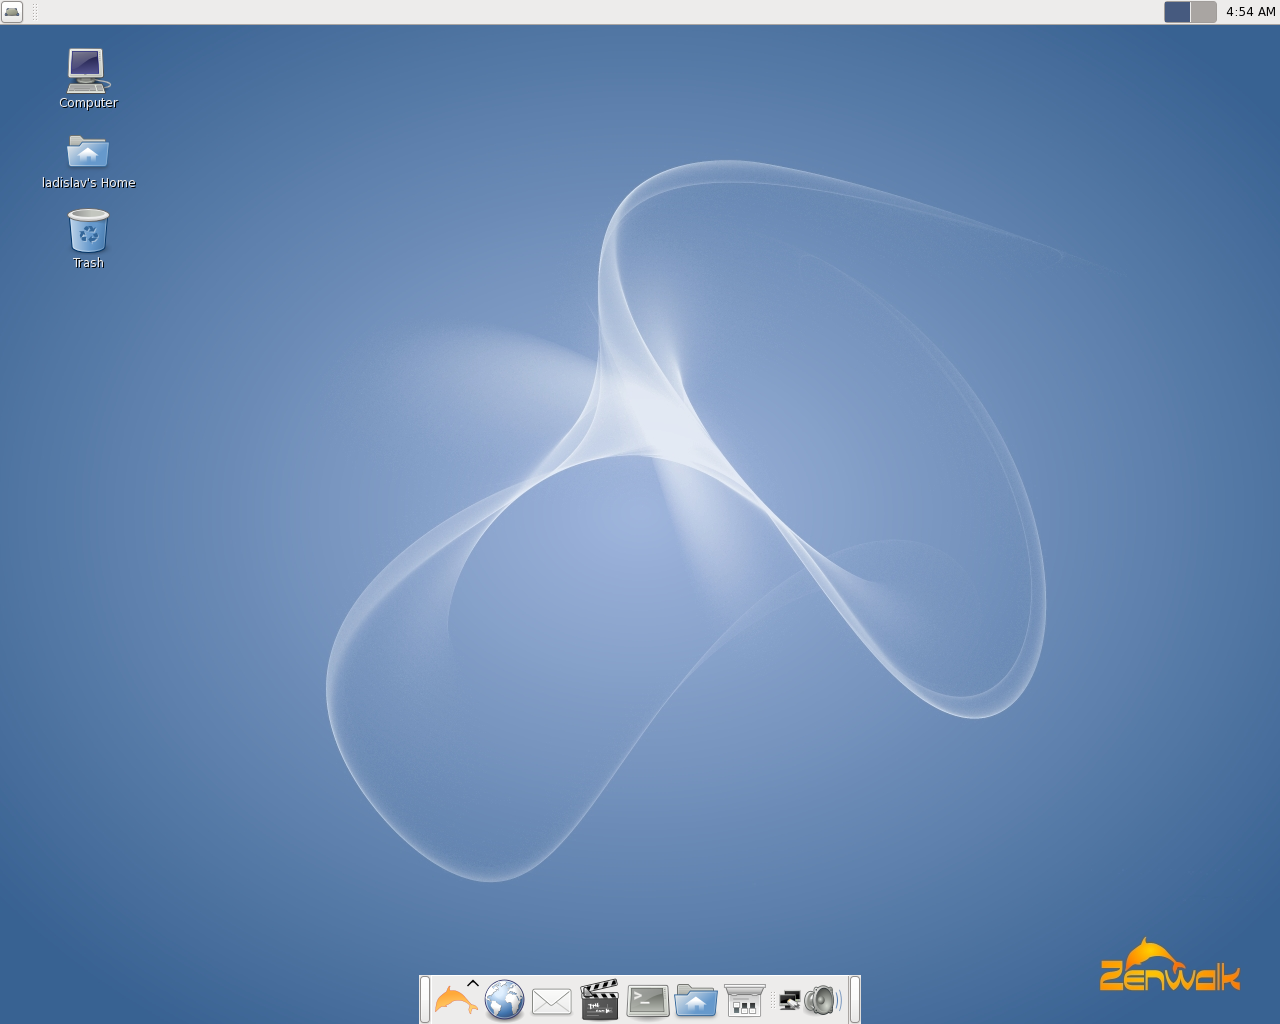Switch to the first workspace in pager
Image resolution: width=1280 pixels, height=1024 pixels.
pyautogui.click(x=1177, y=12)
